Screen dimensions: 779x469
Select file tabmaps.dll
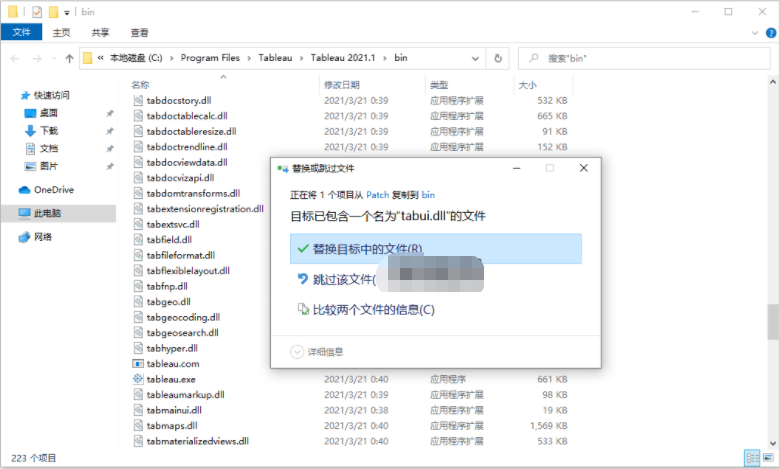[172, 425]
